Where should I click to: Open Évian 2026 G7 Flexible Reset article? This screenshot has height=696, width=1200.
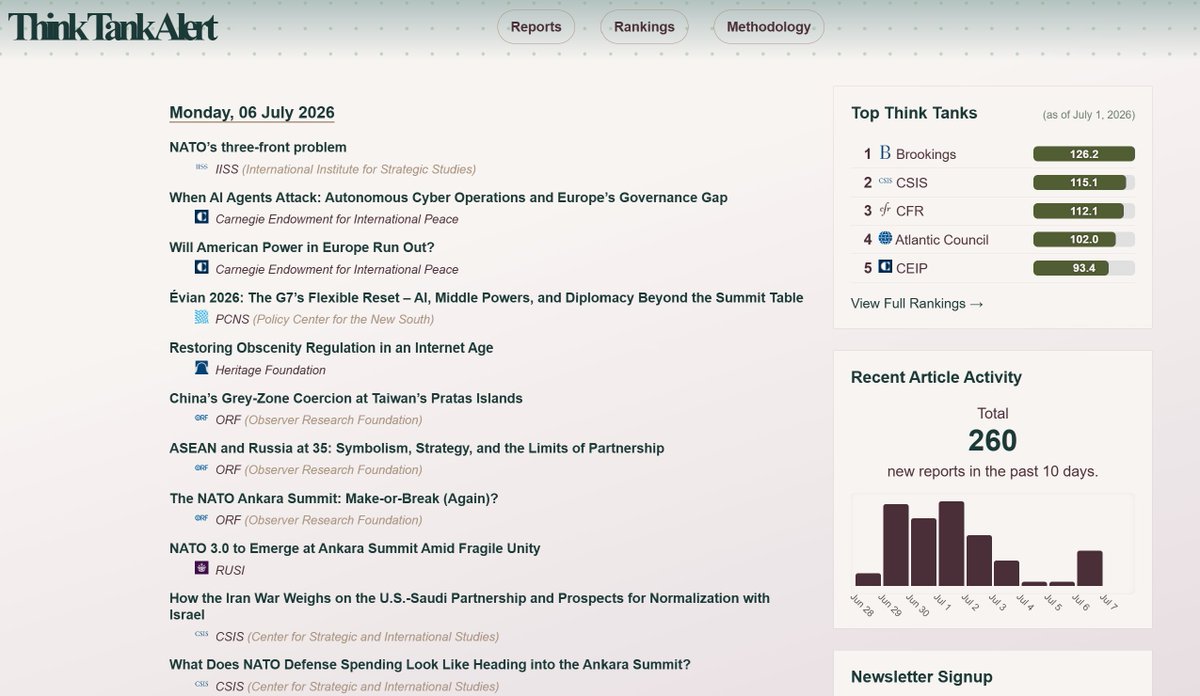click(486, 297)
